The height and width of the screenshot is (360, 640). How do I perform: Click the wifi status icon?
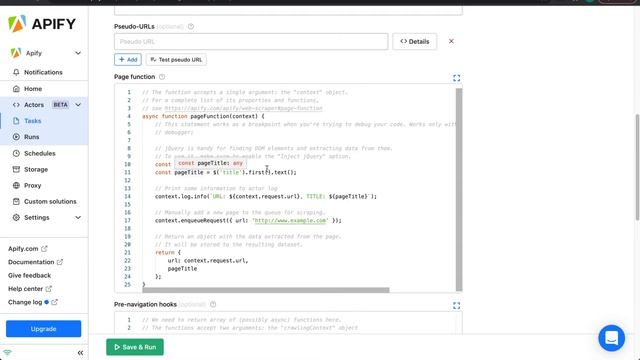[x=7, y=353]
